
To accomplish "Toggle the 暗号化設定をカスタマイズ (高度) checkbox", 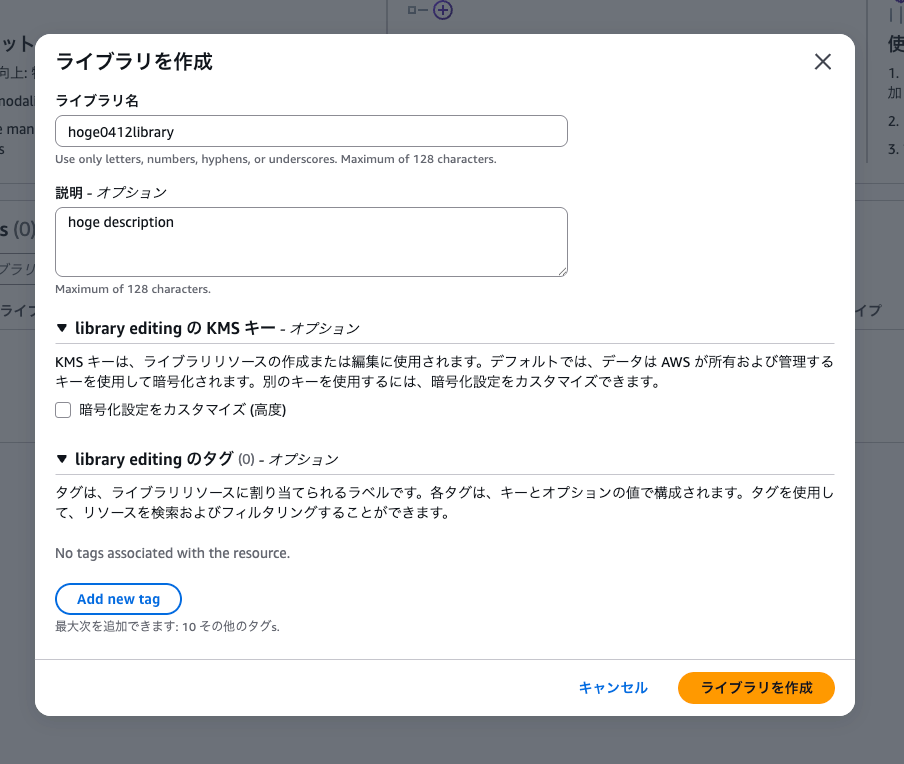I will click(62, 410).
